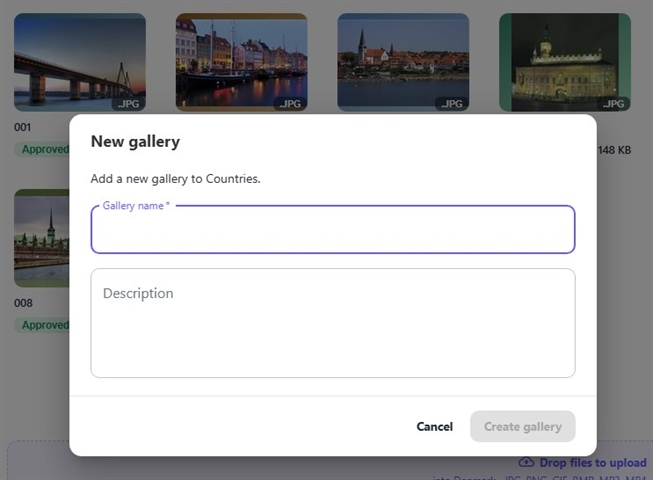Select the file name 008
The image size is (653, 480).
23,303
